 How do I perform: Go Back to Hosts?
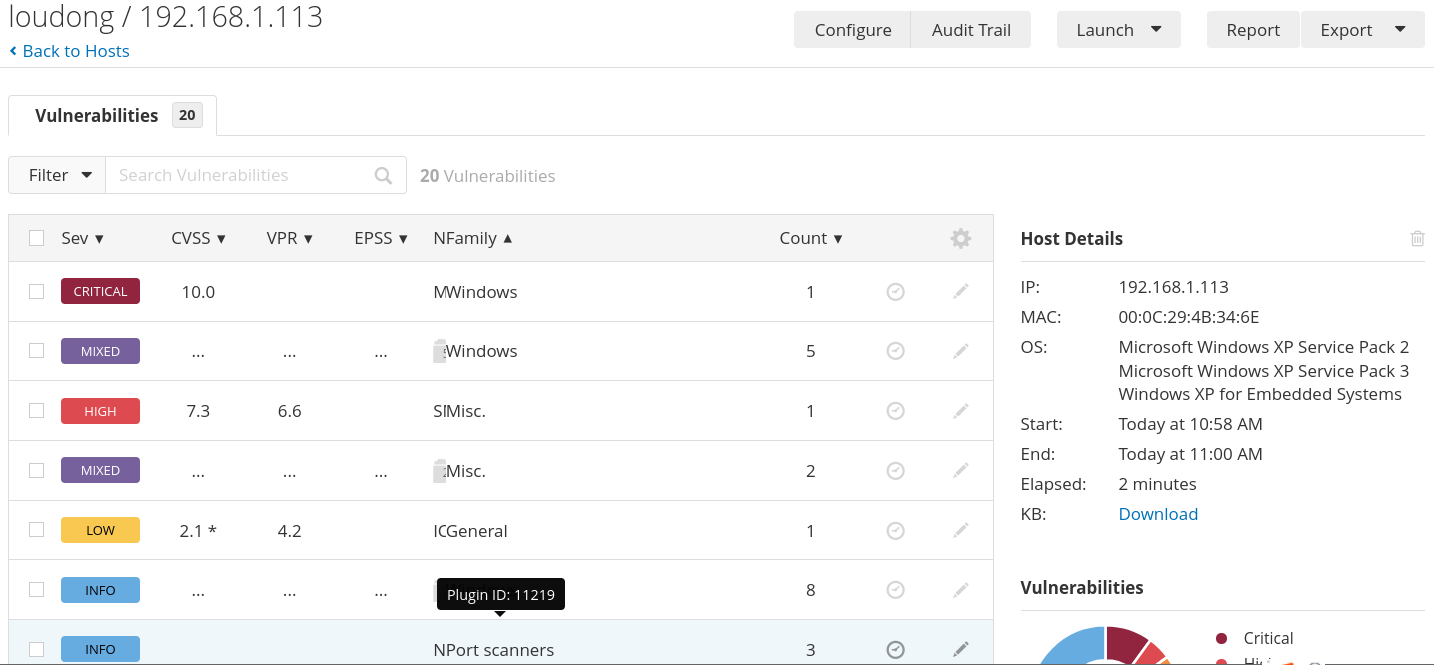click(70, 51)
